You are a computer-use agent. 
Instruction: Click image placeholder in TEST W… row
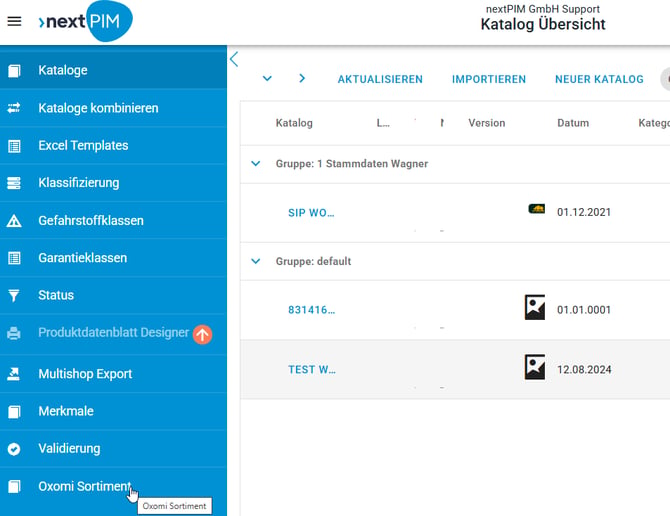pos(535,367)
